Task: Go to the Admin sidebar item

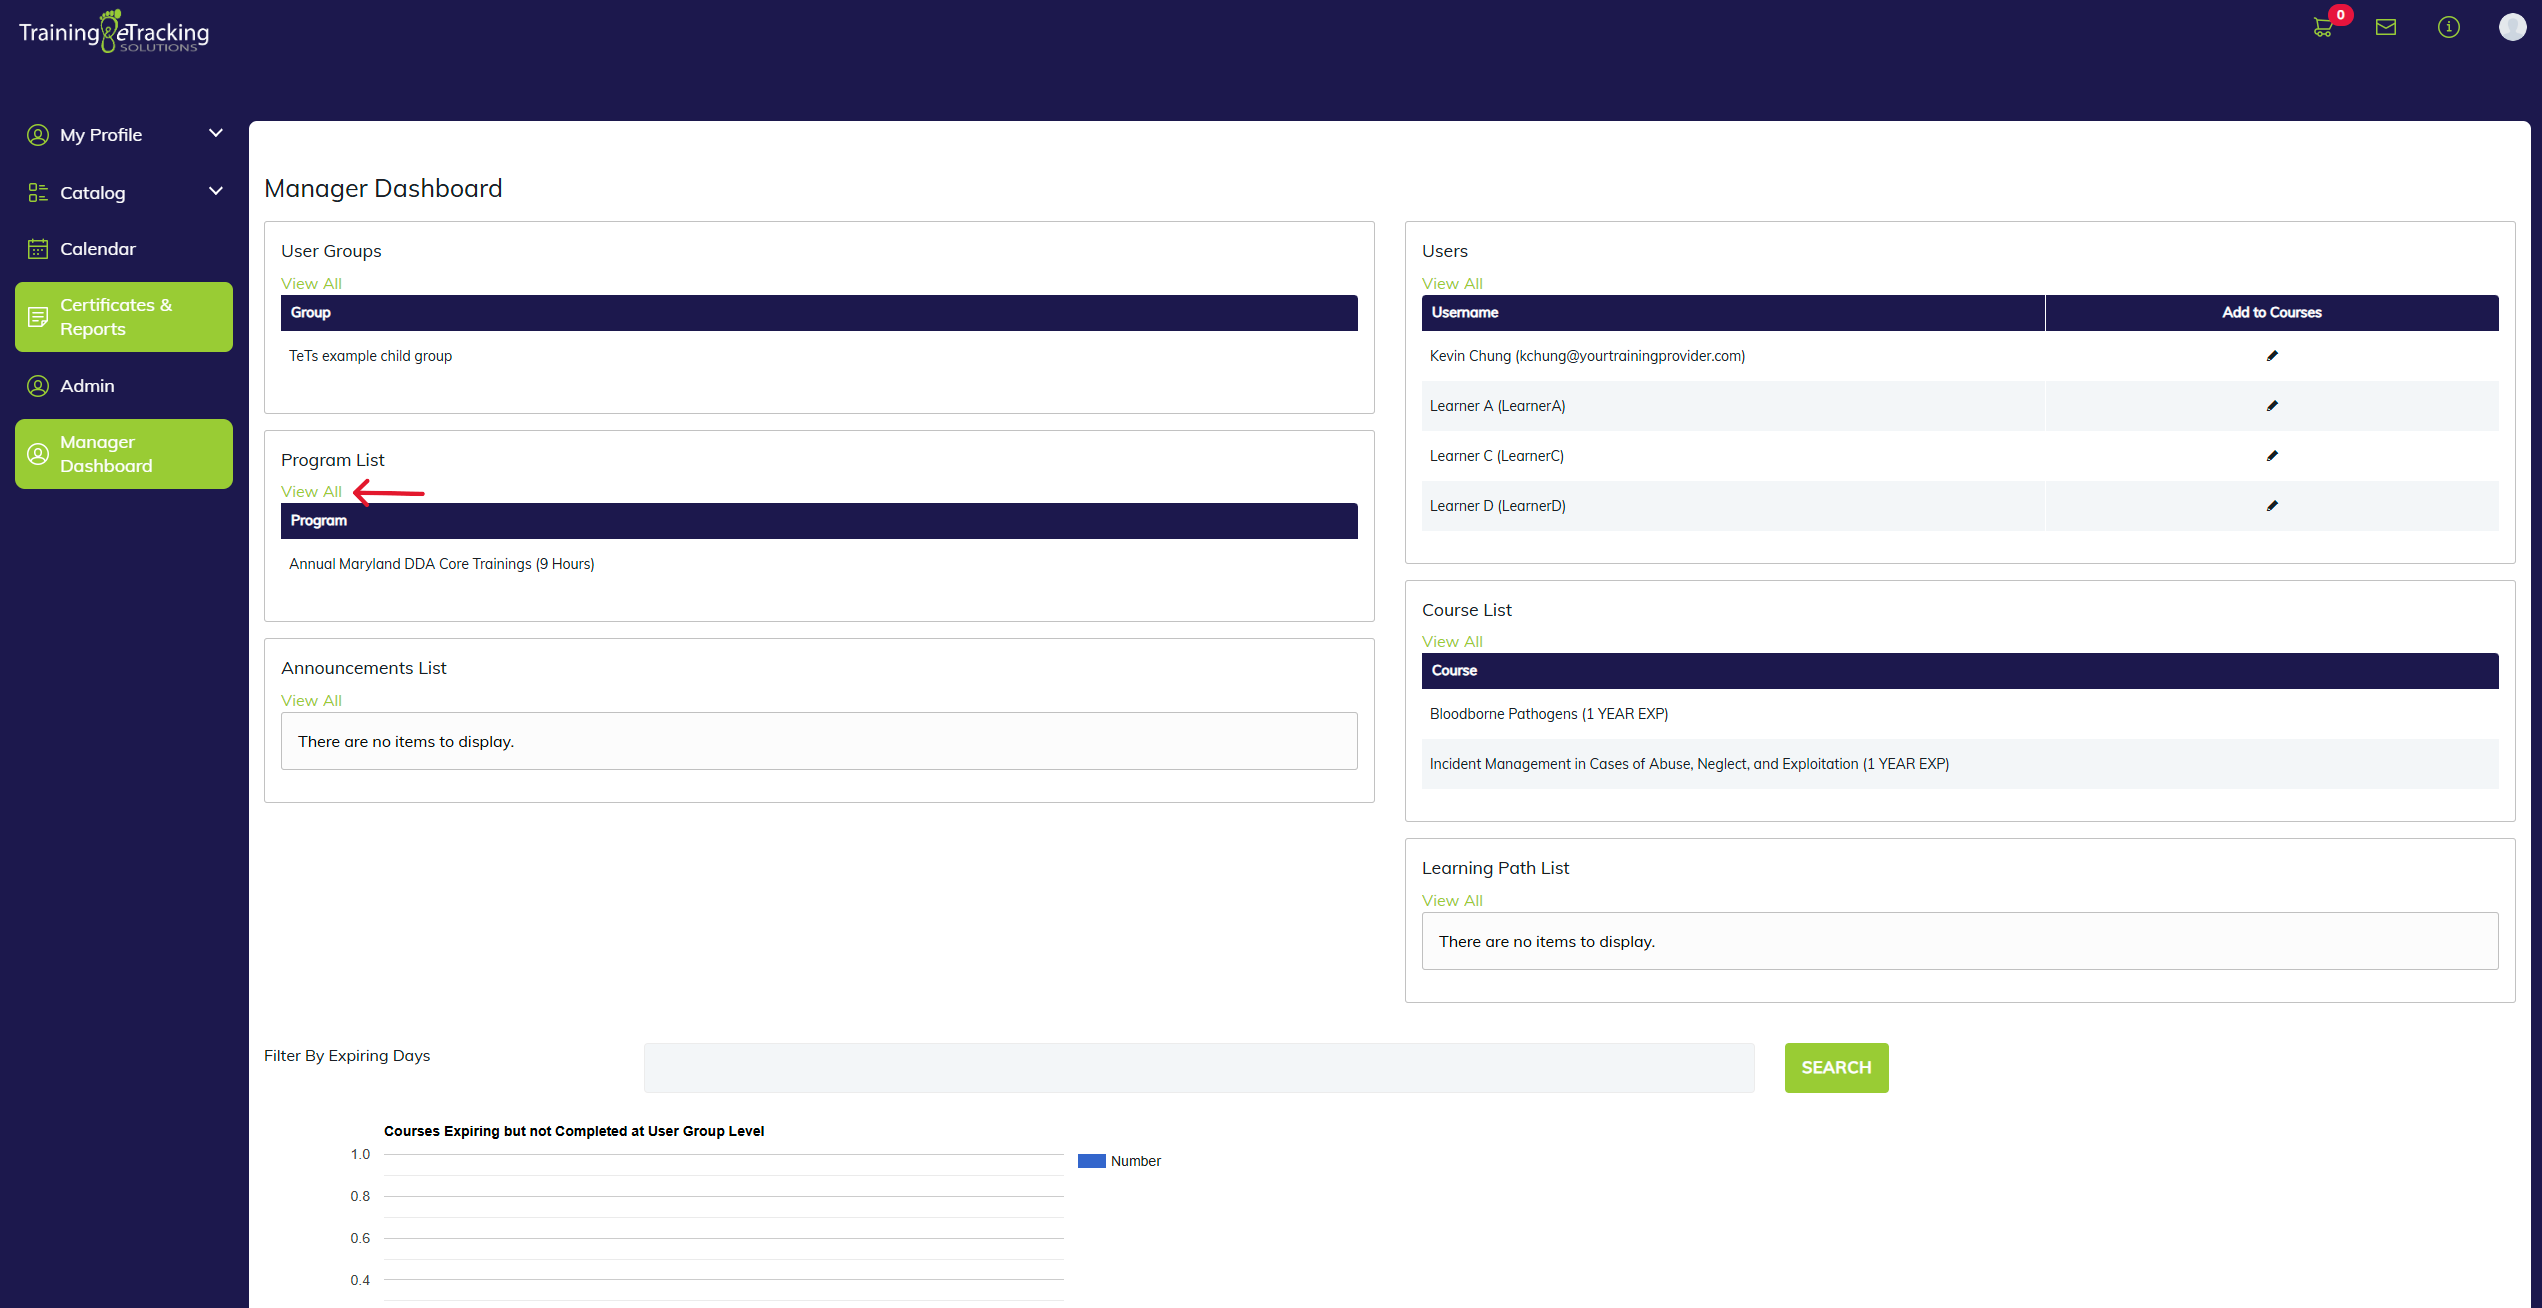Action: [x=87, y=386]
